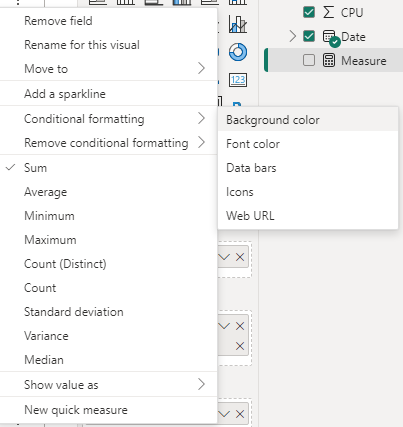Click the Move to menu entry

click(109, 69)
